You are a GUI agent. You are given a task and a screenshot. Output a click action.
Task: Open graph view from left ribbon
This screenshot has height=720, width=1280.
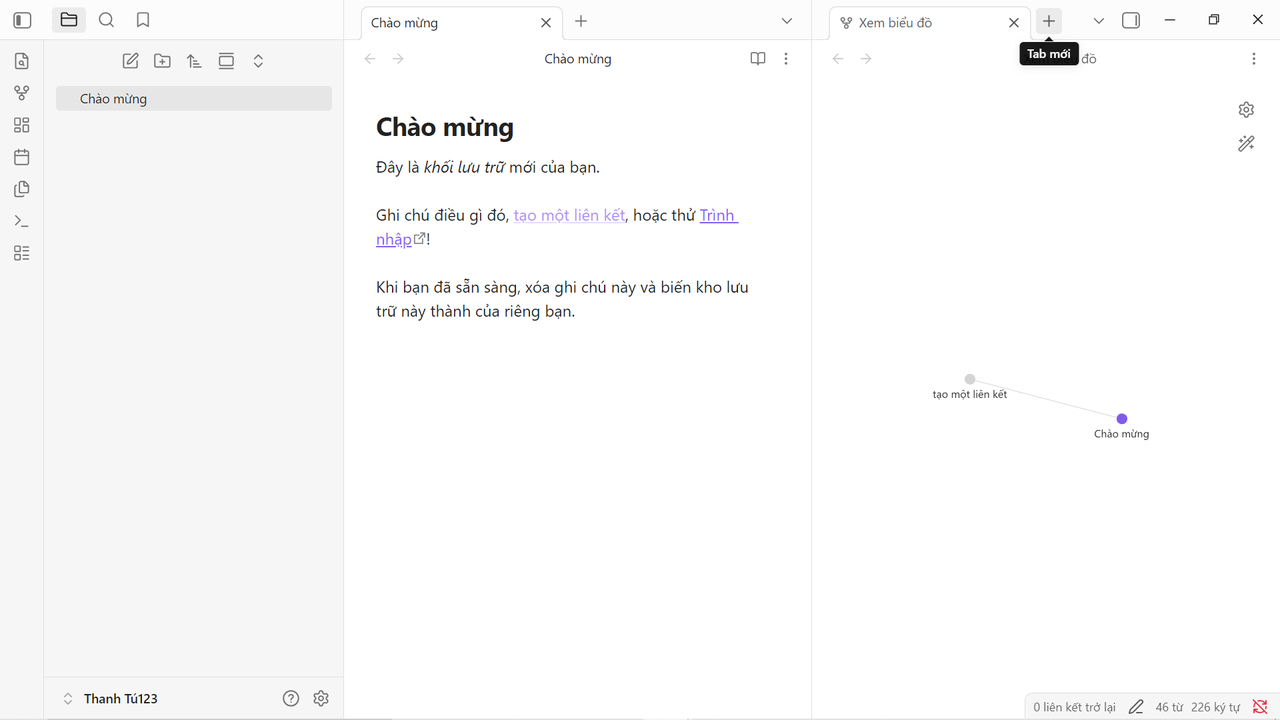click(22, 93)
